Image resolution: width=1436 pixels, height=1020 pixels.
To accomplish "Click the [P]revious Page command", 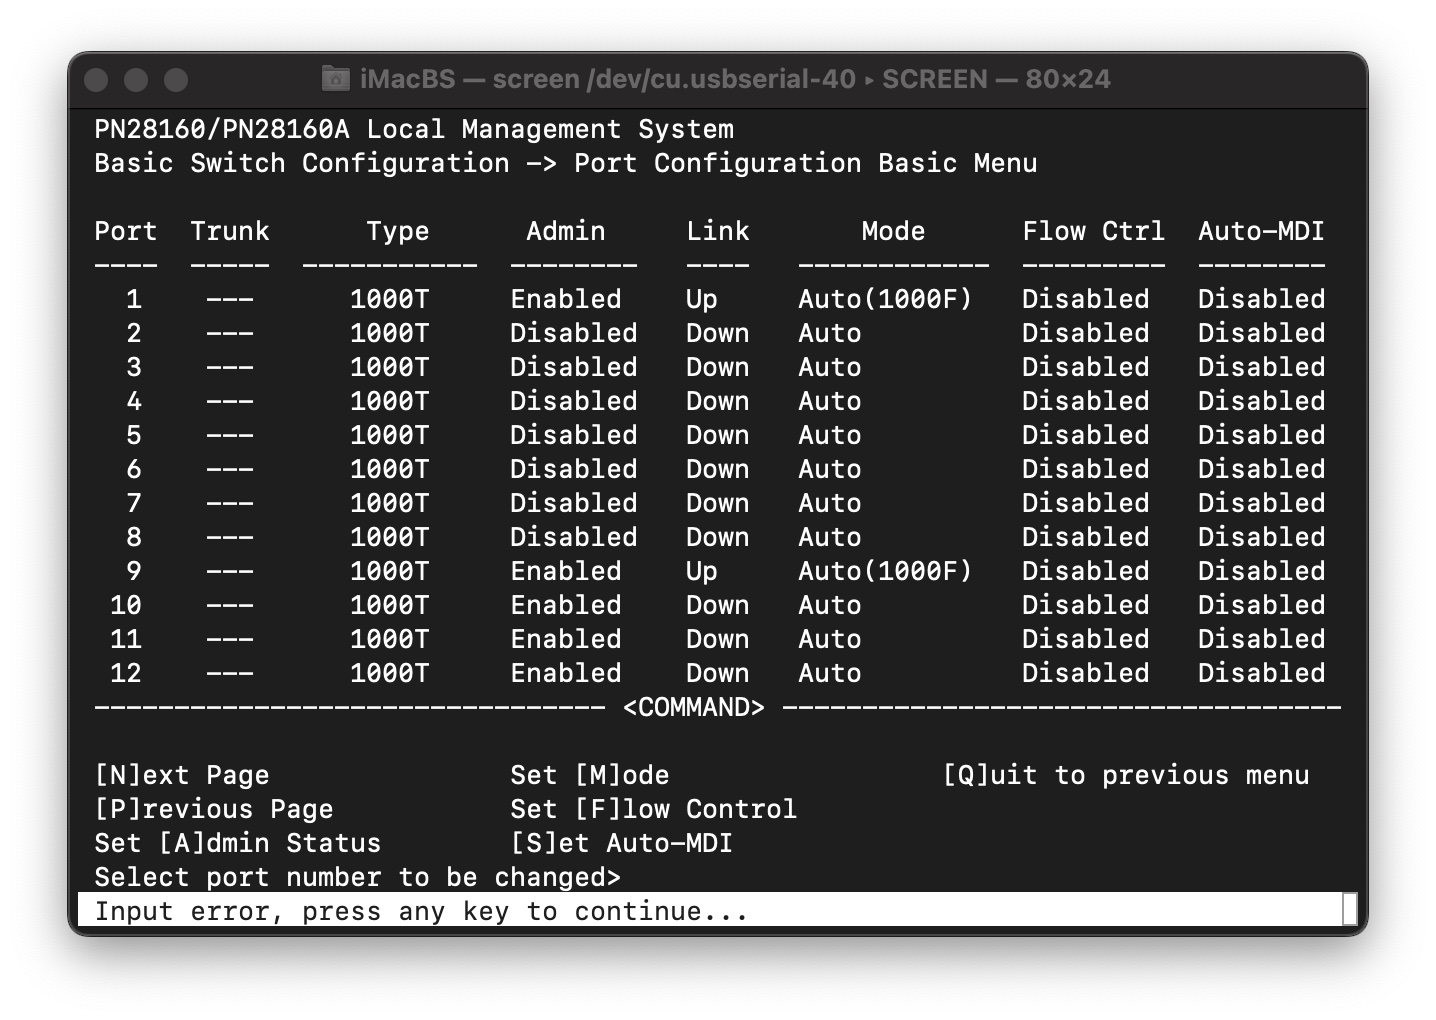I will 214,809.
